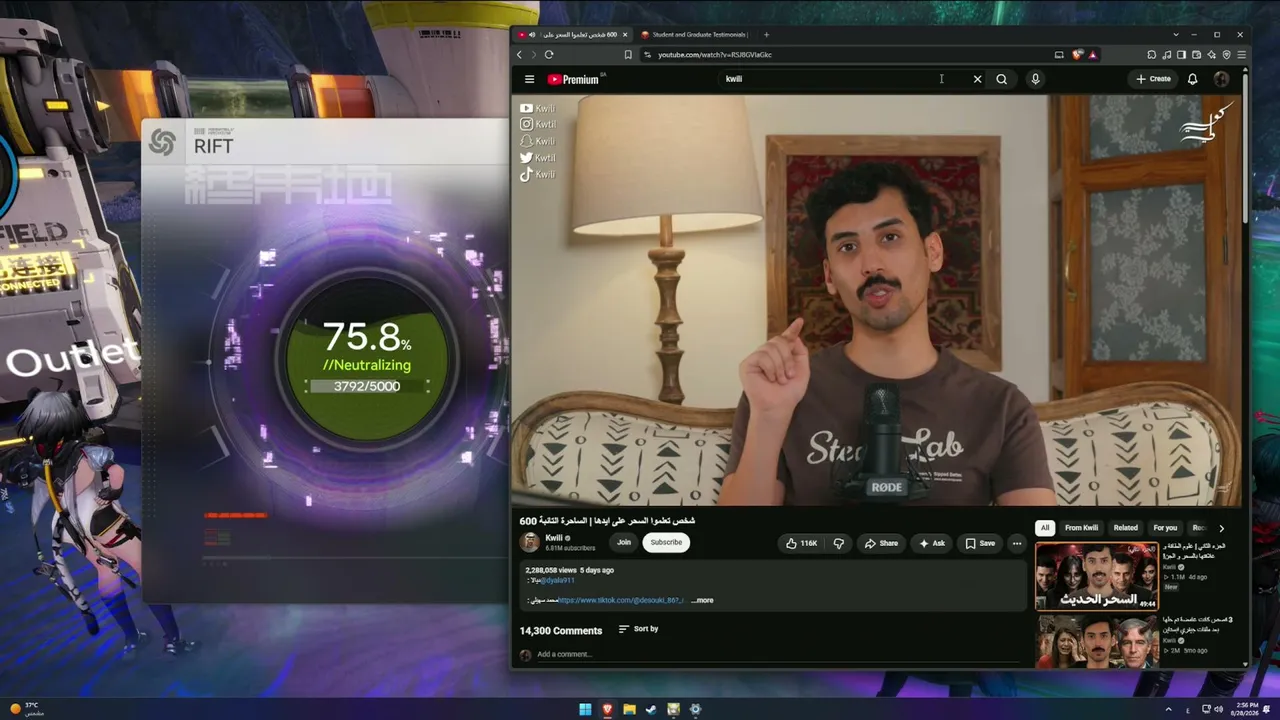Click the Join channel button
This screenshot has height=720, width=1280.
tap(624, 543)
